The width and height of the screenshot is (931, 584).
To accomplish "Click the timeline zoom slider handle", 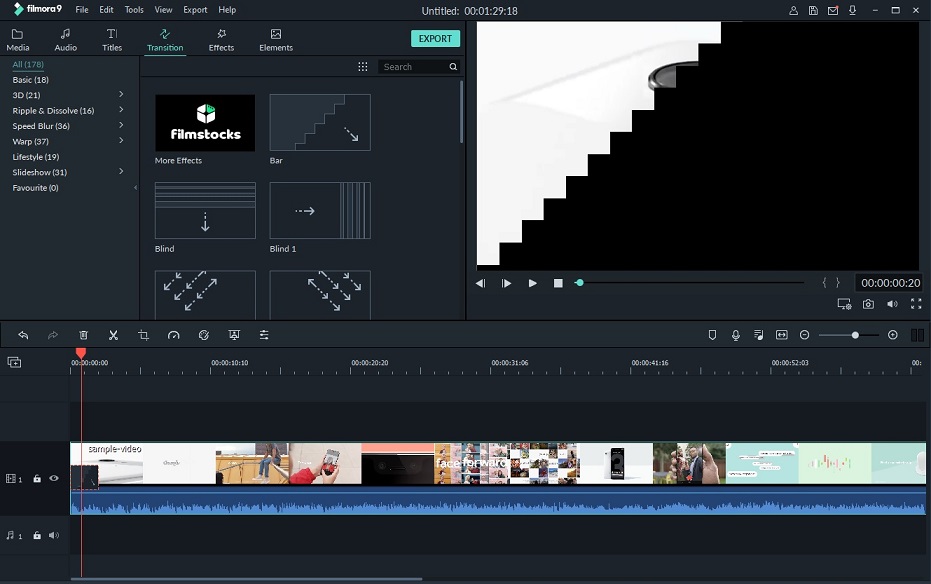I will tap(855, 335).
